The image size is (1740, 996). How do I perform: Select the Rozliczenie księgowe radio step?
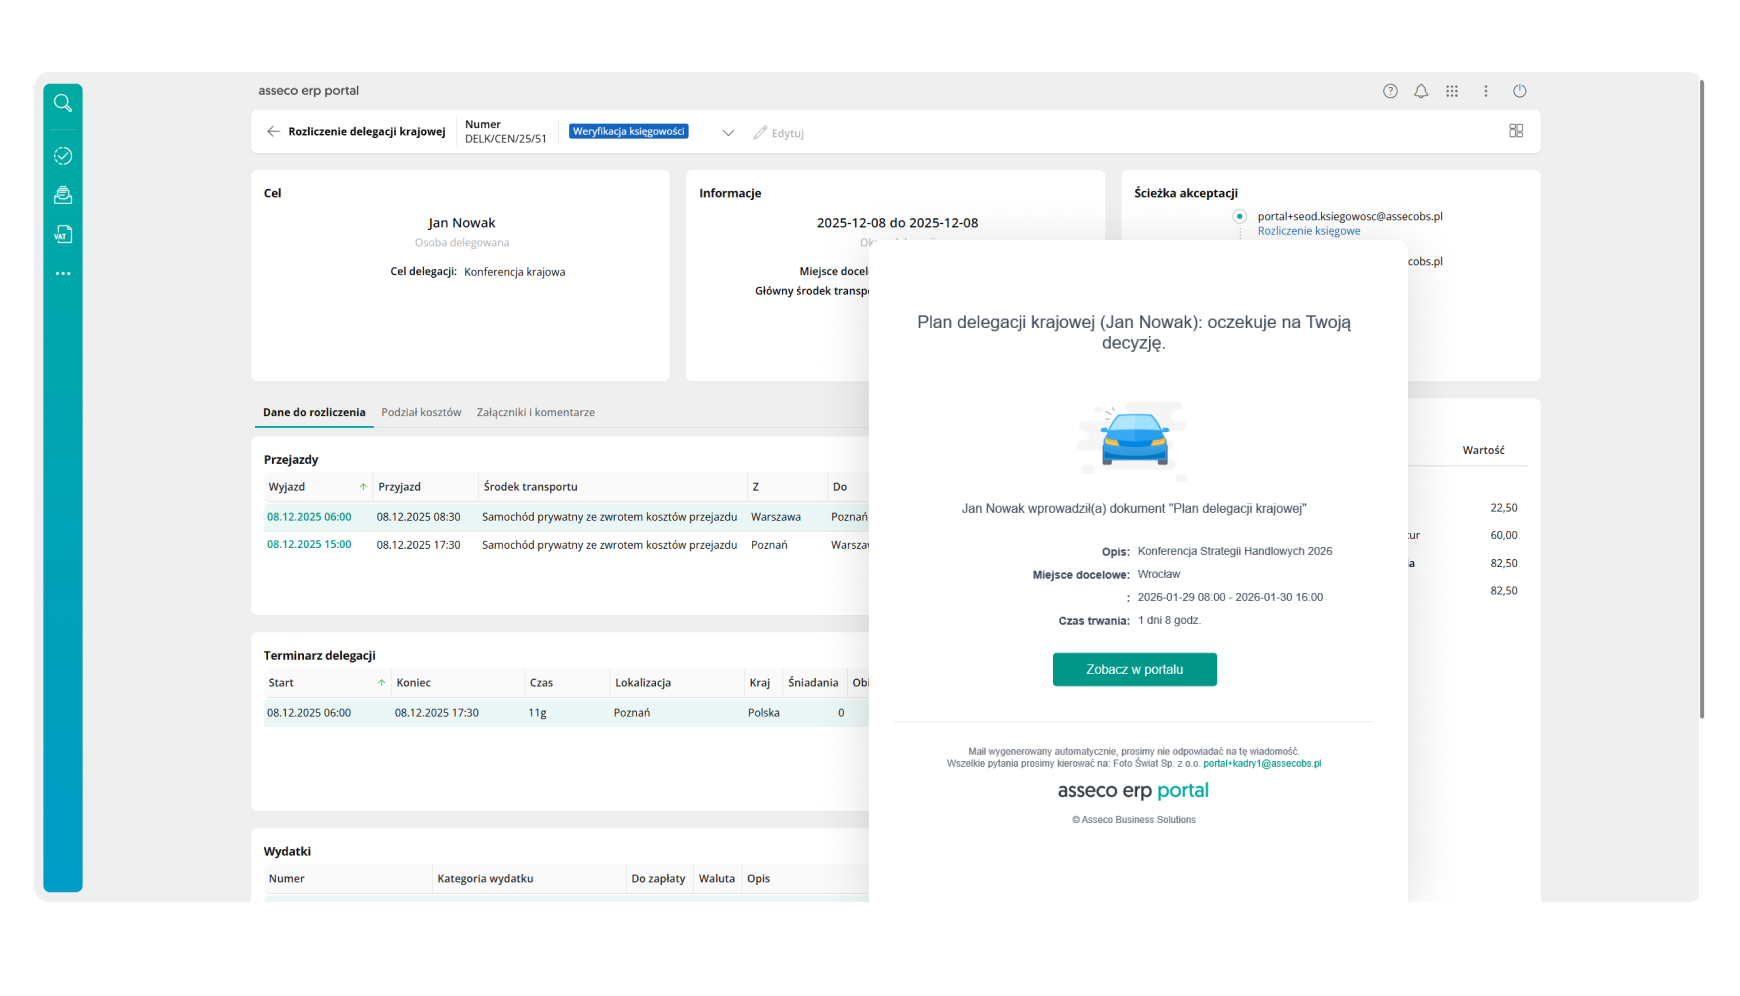1240,216
